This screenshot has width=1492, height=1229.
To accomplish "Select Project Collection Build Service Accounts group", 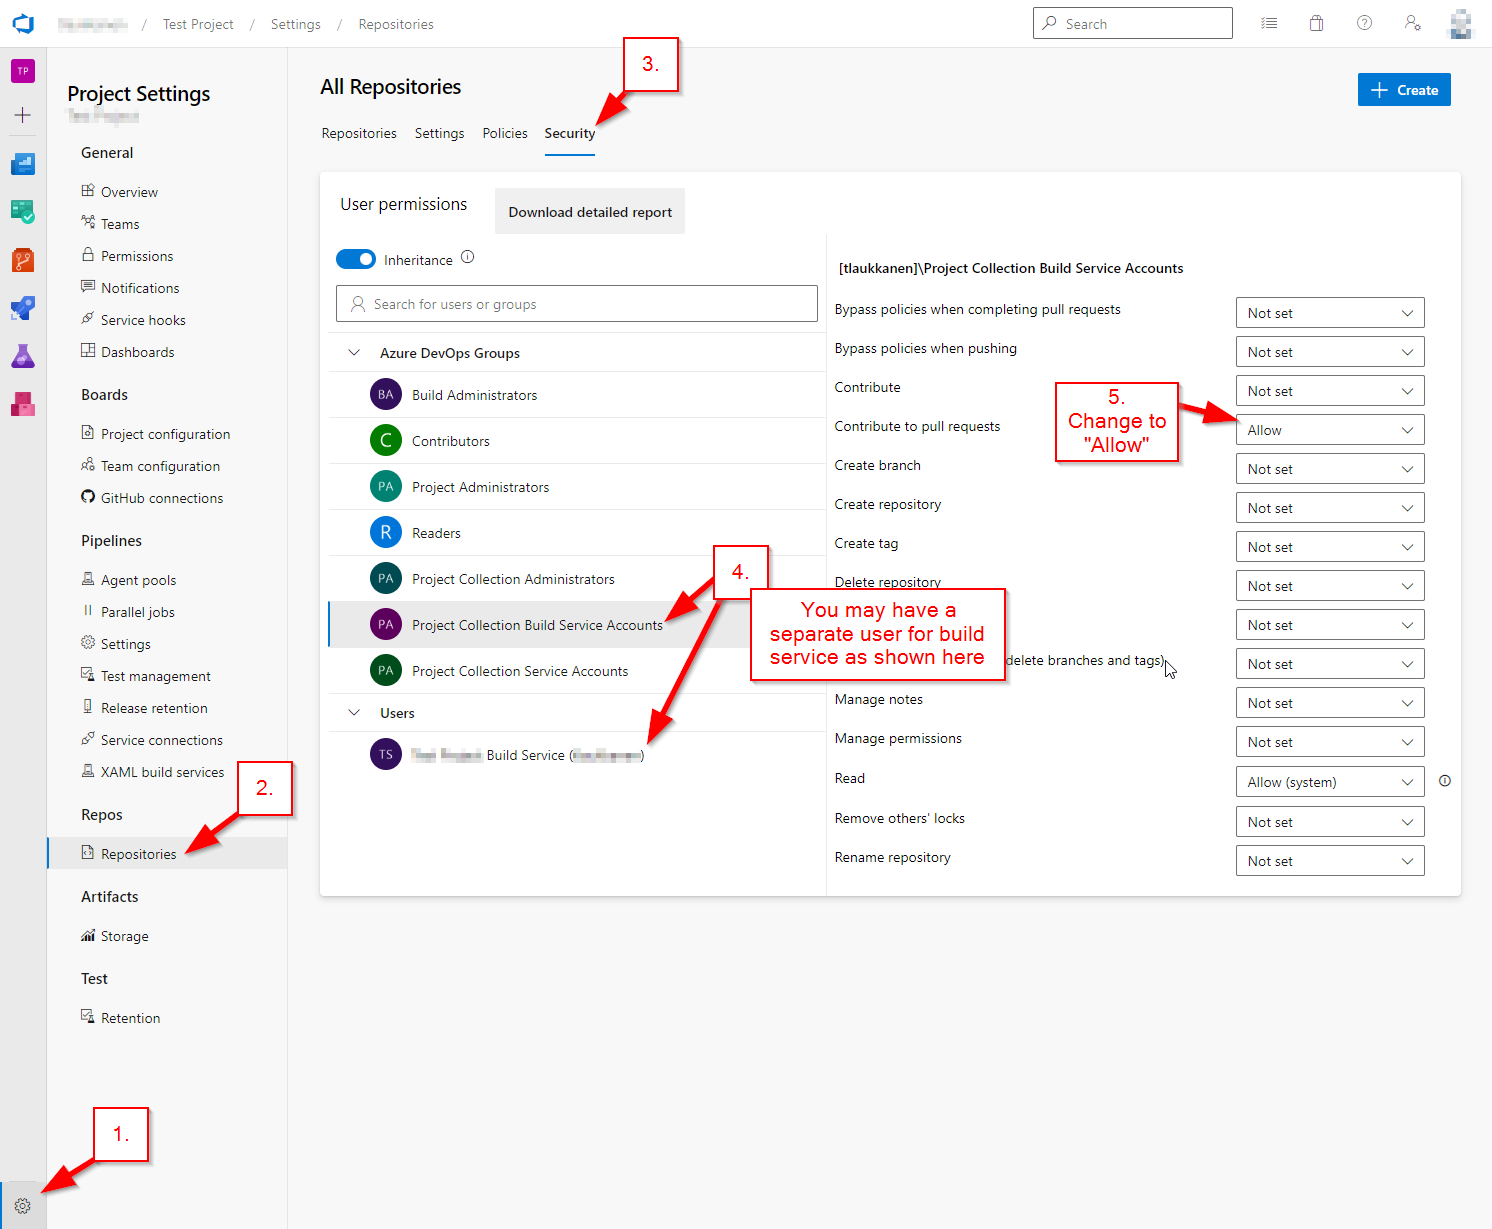I will [x=536, y=625].
